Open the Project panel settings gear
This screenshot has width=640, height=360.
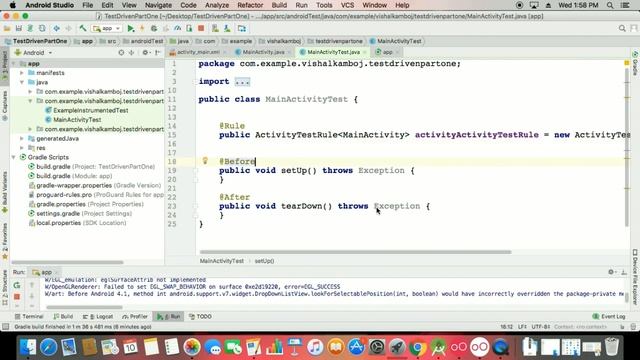tap(145, 53)
